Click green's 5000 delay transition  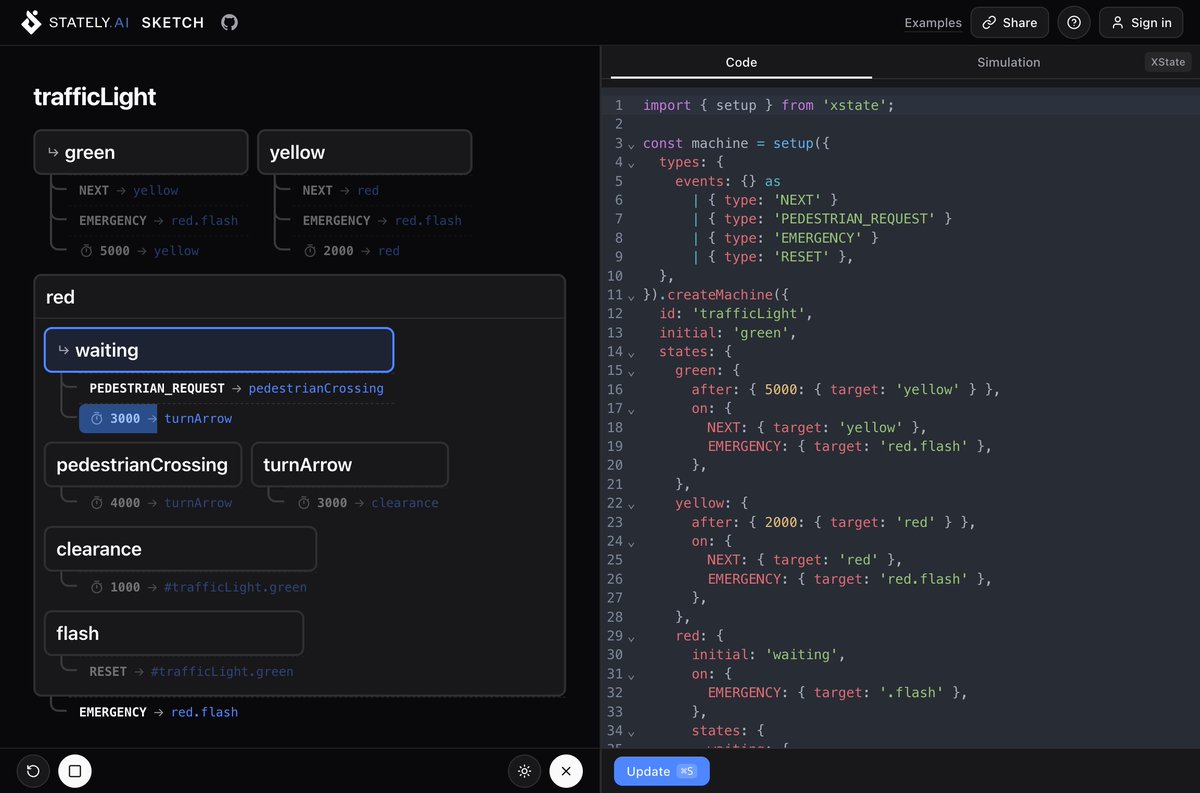click(x=139, y=251)
